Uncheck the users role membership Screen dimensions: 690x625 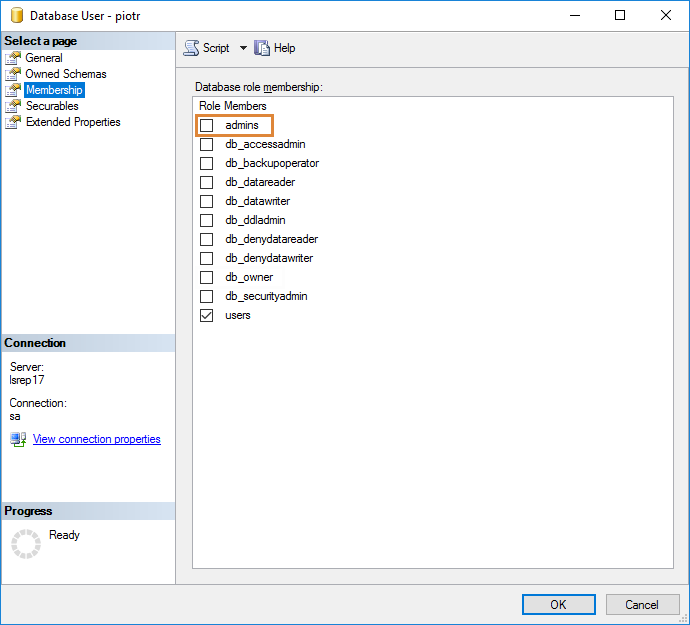pyautogui.click(x=207, y=316)
